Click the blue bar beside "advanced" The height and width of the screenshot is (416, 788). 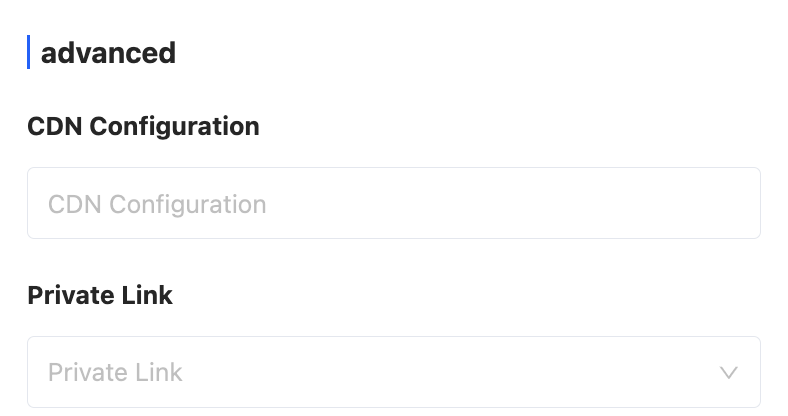pos(29,52)
